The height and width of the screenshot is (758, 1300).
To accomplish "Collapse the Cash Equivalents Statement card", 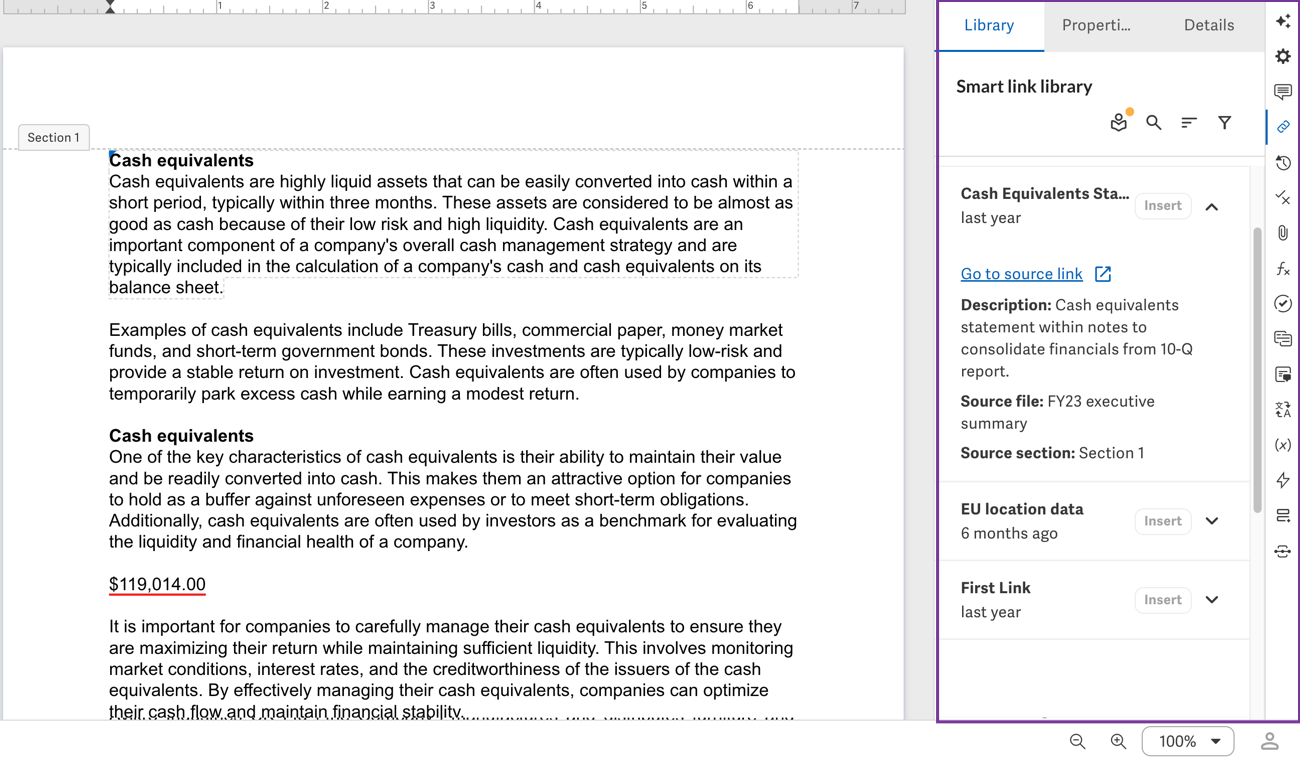I will (1212, 206).
